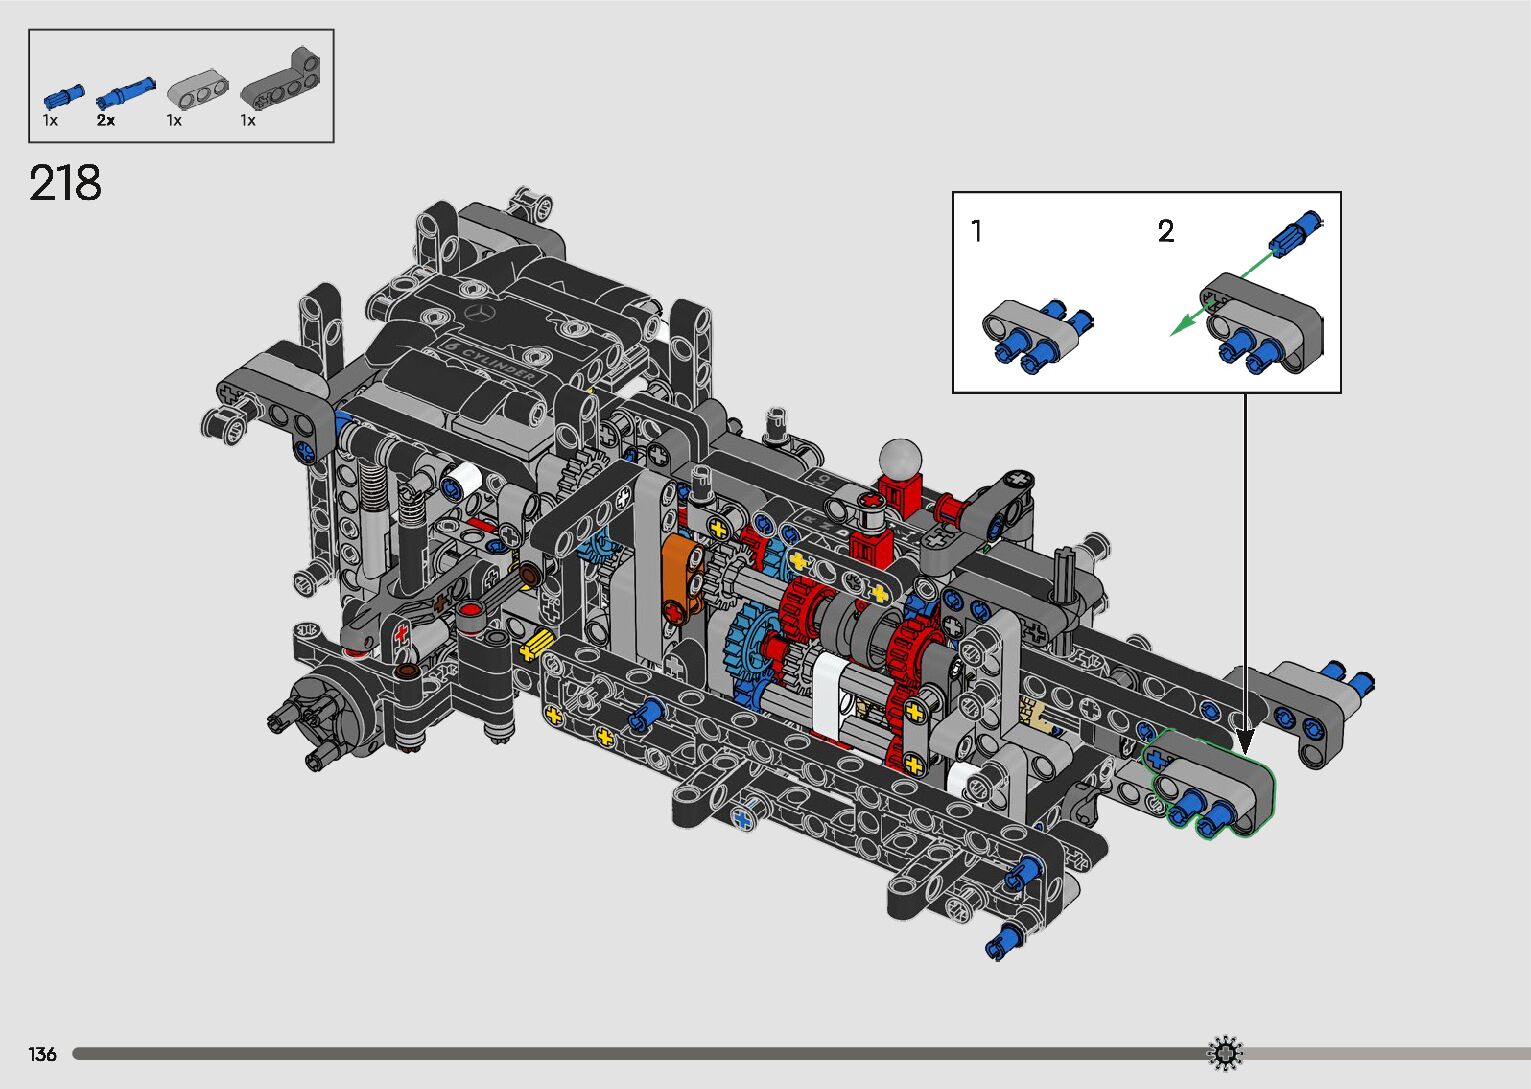The height and width of the screenshot is (1089, 1531).
Task: Select the dark gray L-shaped beam part
Action: coord(284,78)
